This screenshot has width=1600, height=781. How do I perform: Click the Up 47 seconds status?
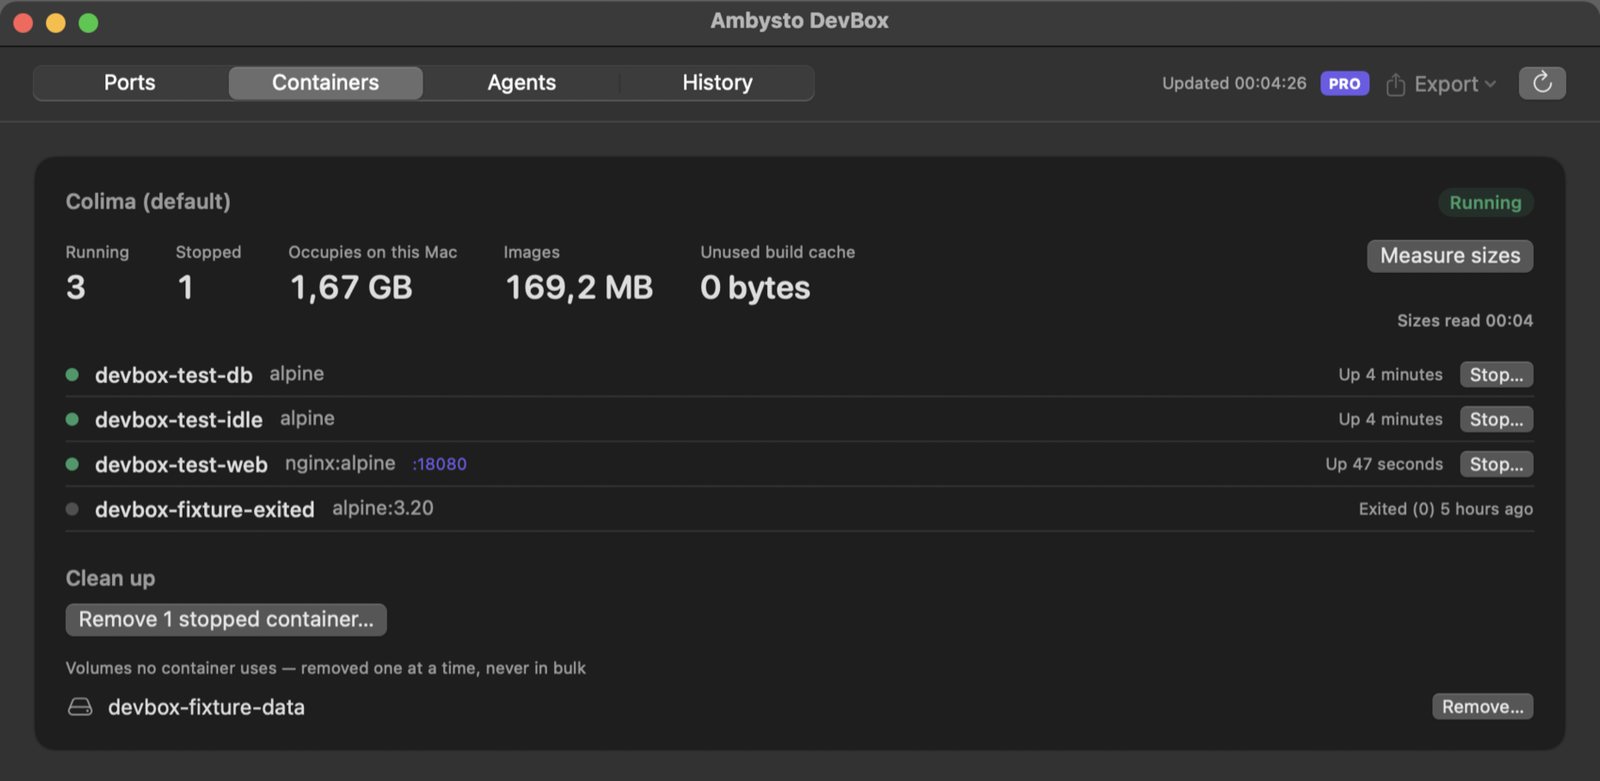coord(1384,464)
